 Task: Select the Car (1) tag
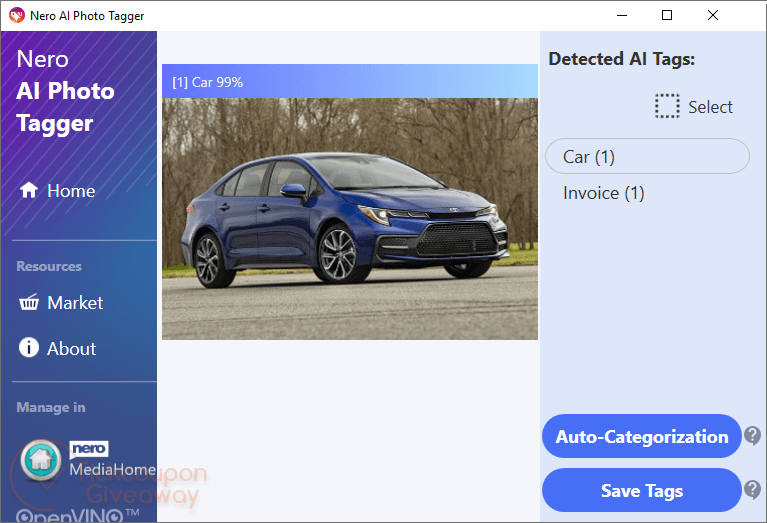[647, 156]
